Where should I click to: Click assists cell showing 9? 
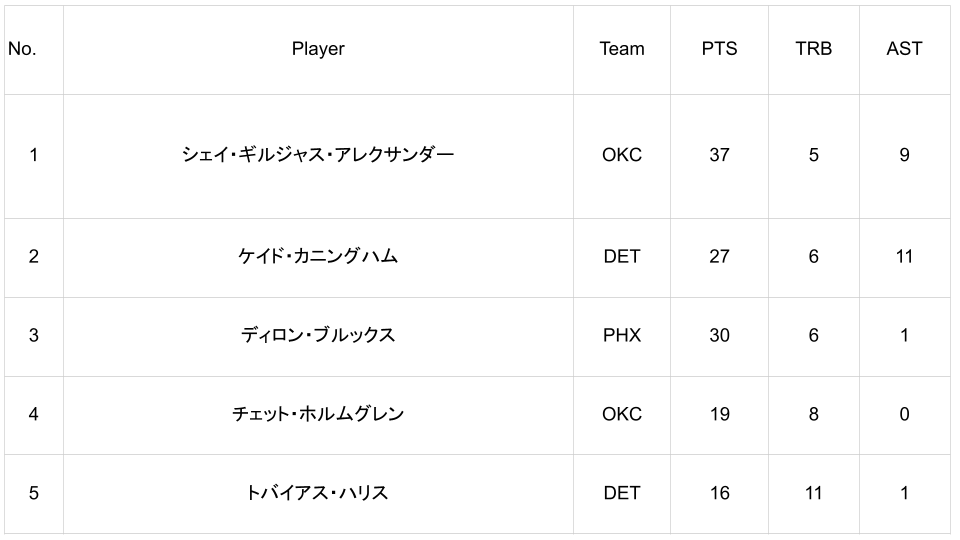point(904,155)
